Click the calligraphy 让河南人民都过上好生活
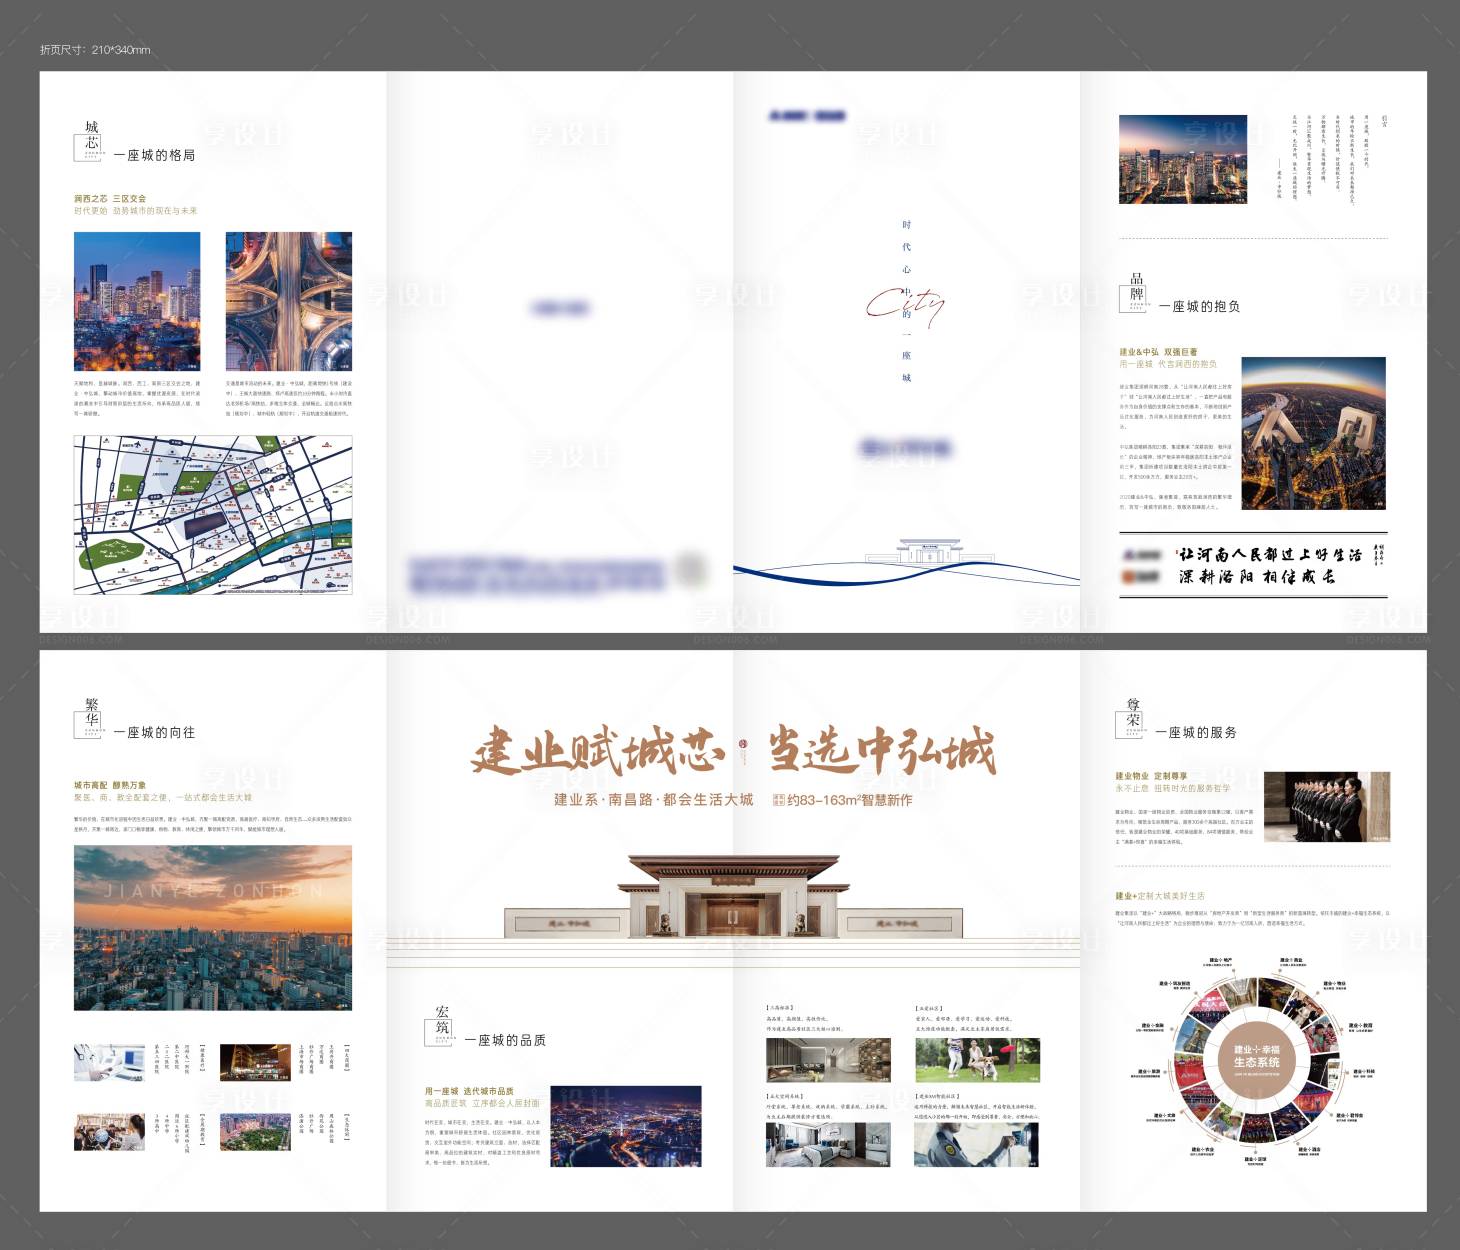The width and height of the screenshot is (1460, 1250). tap(1270, 554)
